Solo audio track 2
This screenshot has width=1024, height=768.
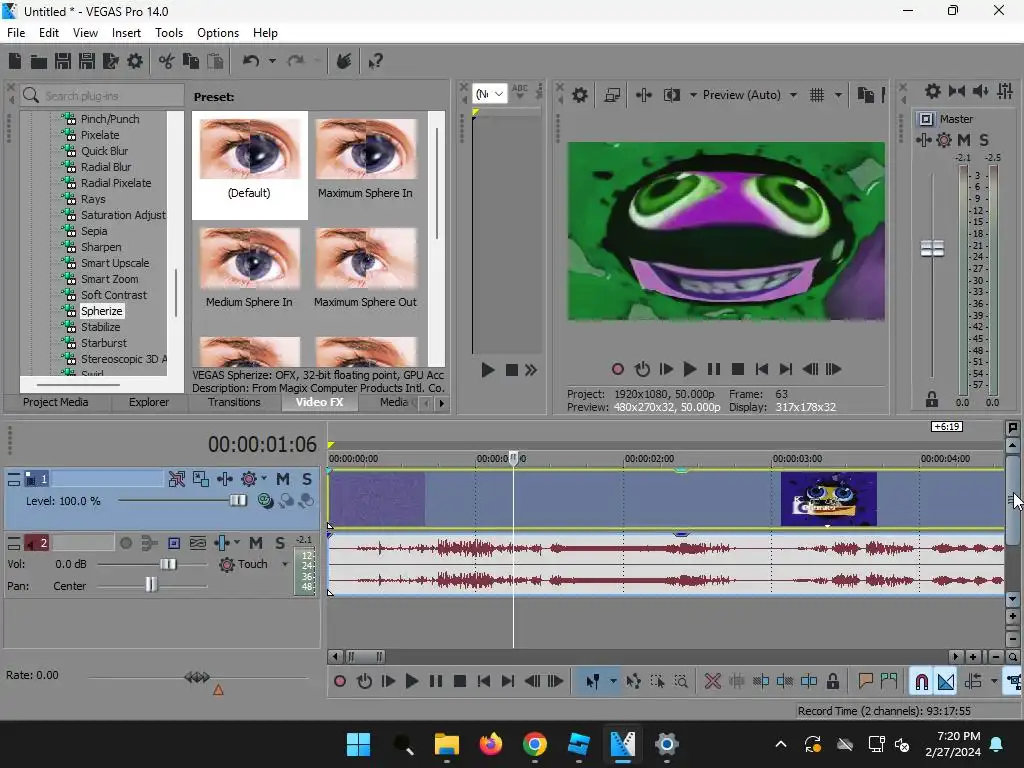[x=280, y=543]
